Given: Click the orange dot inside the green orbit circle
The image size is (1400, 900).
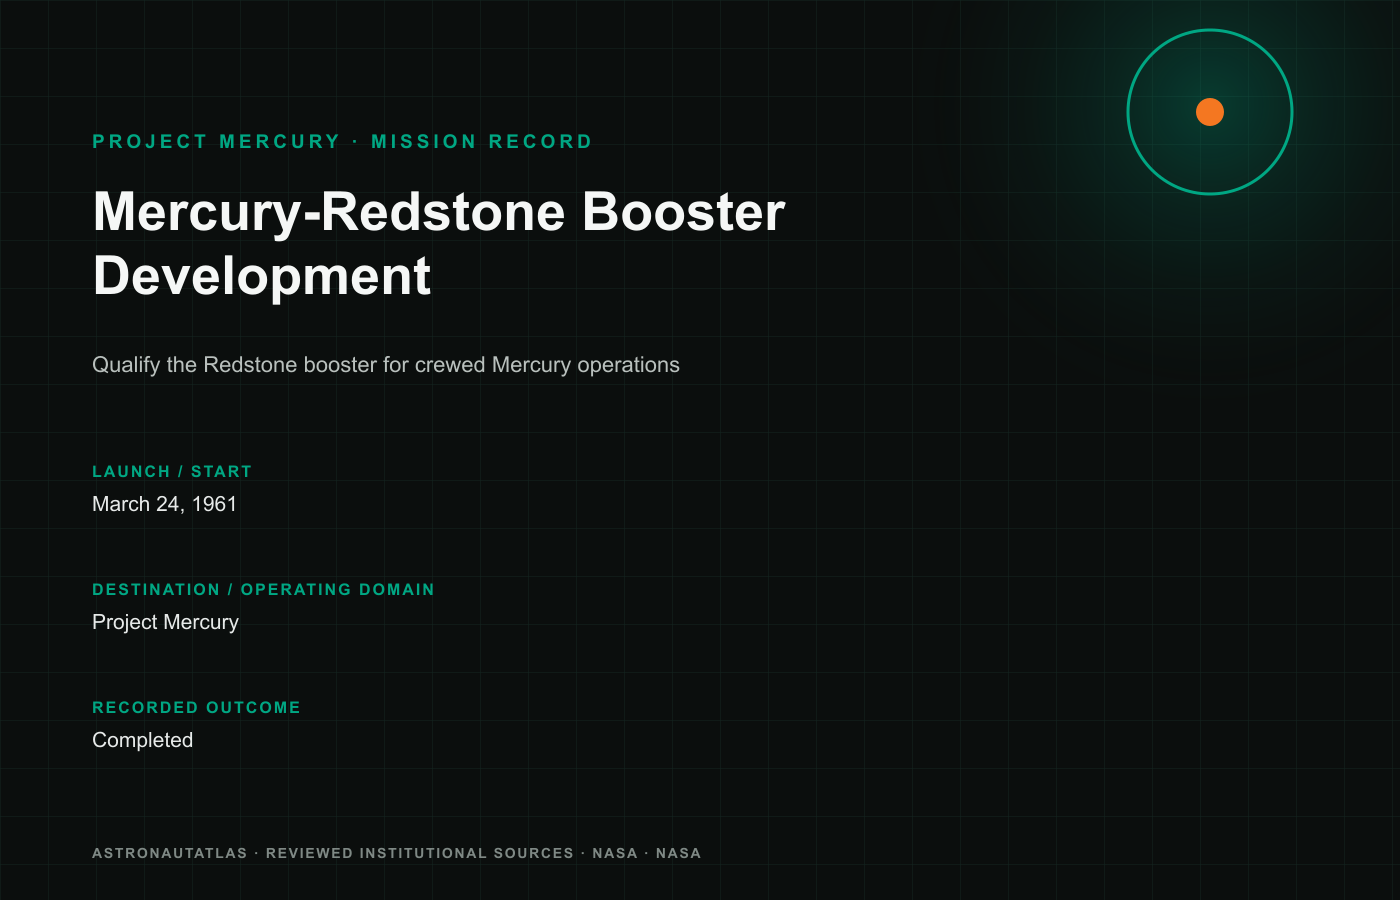Looking at the screenshot, I should 1210,112.
